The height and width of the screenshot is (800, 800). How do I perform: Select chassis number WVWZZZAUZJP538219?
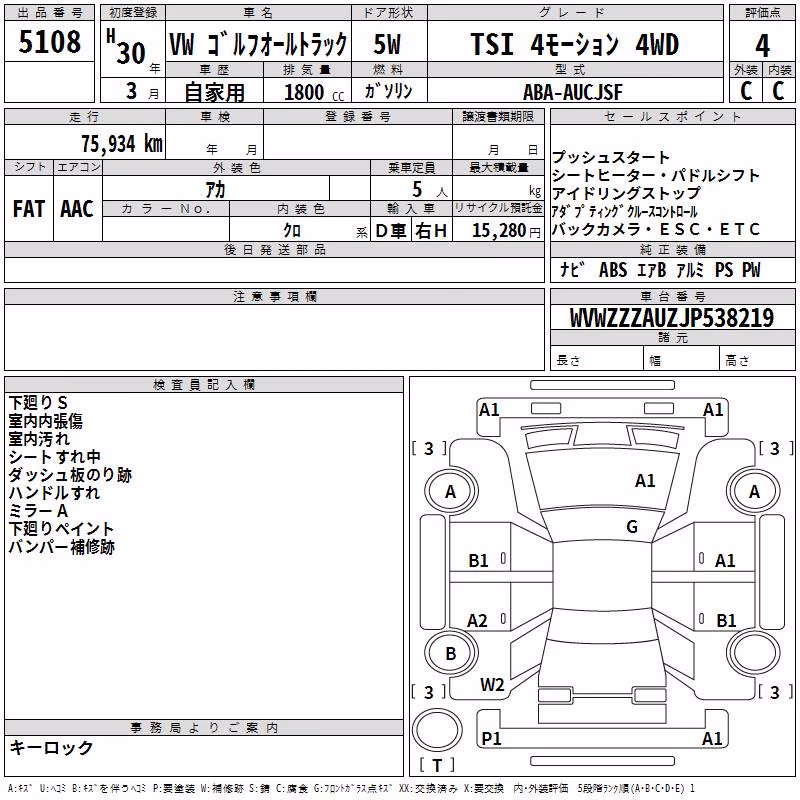(x=672, y=318)
